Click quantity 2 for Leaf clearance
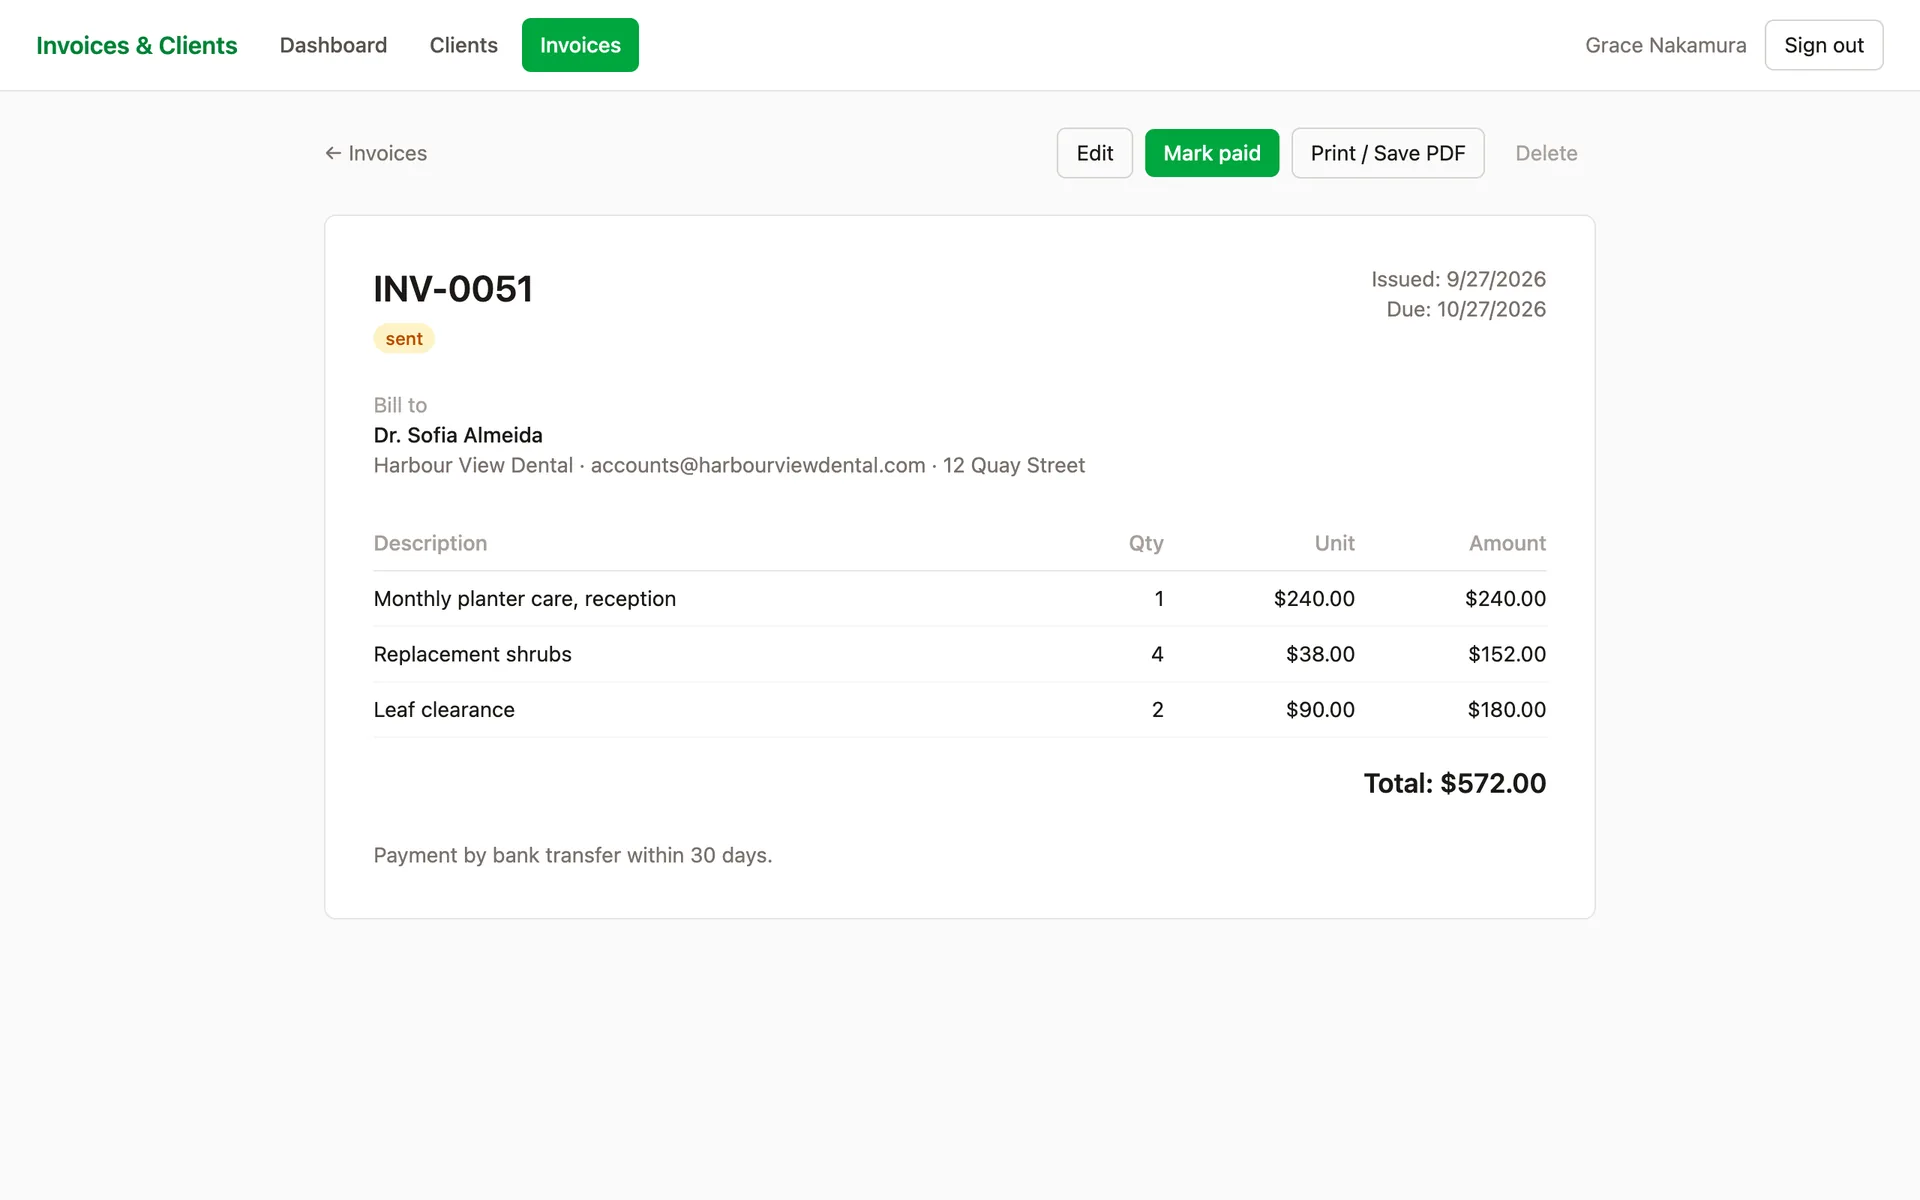Viewport: 1920px width, 1200px height. [x=1158, y=709]
